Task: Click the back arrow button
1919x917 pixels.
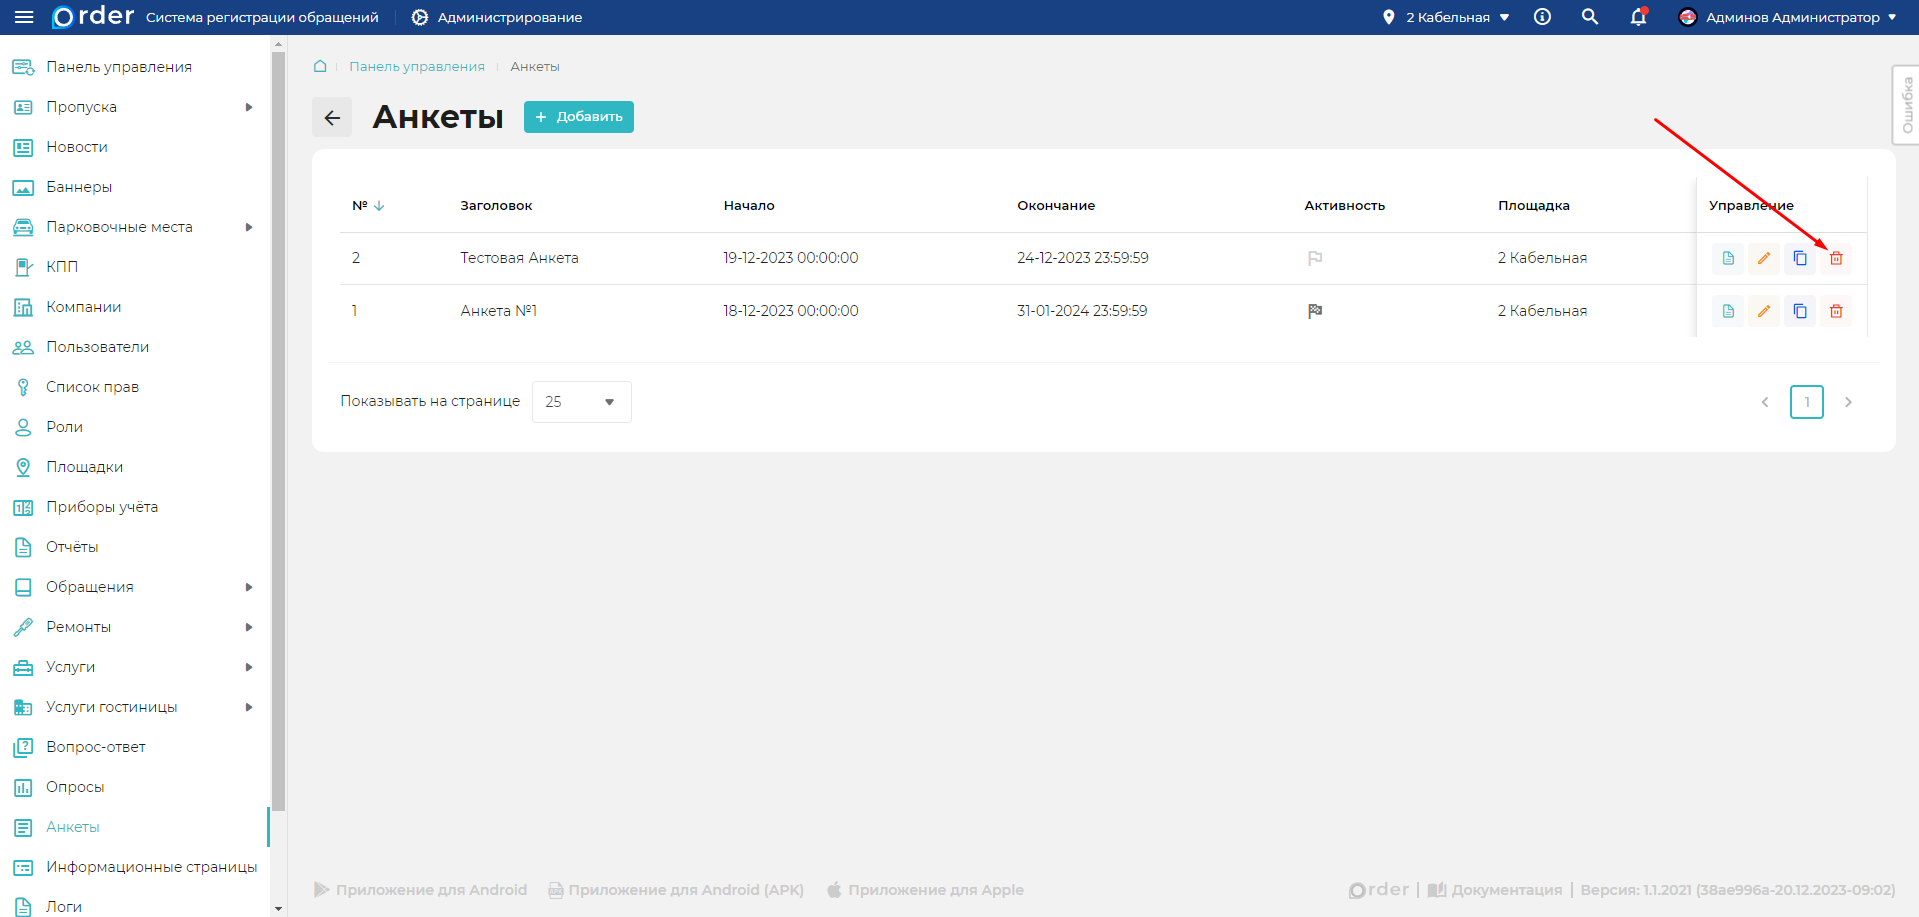Action: pyautogui.click(x=332, y=117)
